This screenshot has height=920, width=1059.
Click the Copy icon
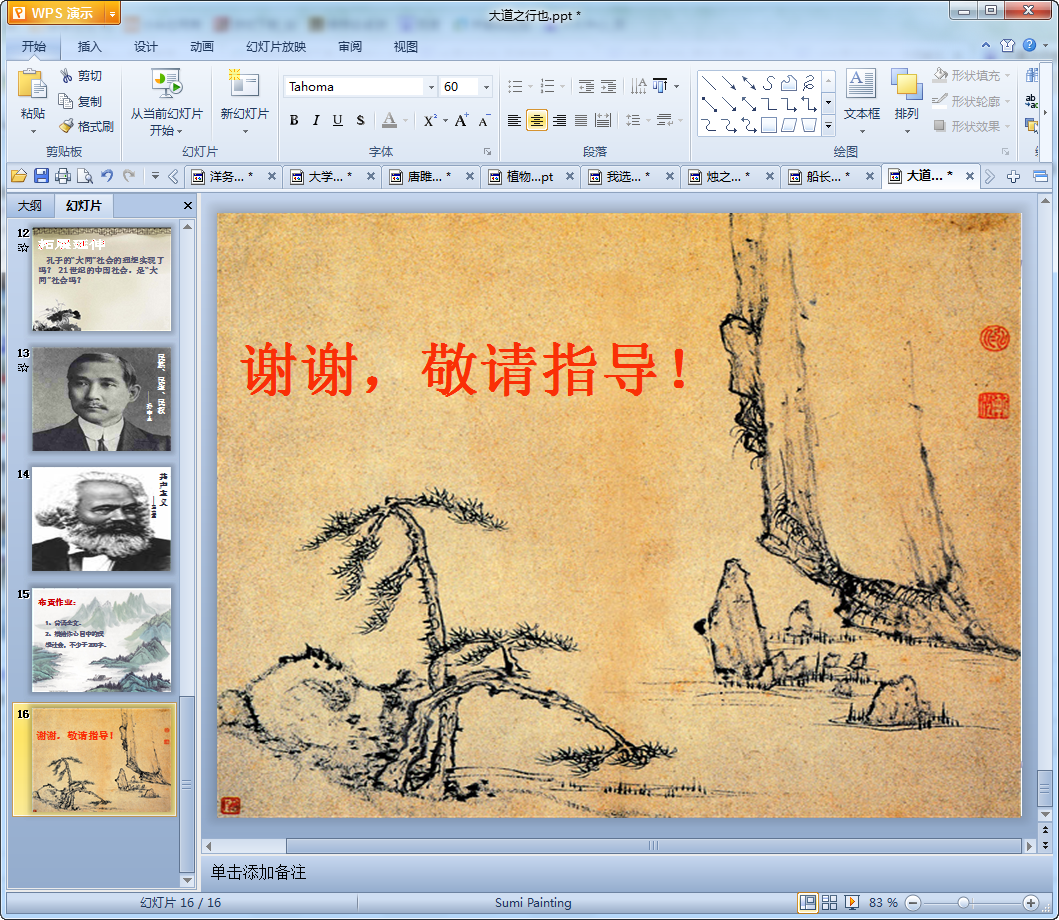66,101
